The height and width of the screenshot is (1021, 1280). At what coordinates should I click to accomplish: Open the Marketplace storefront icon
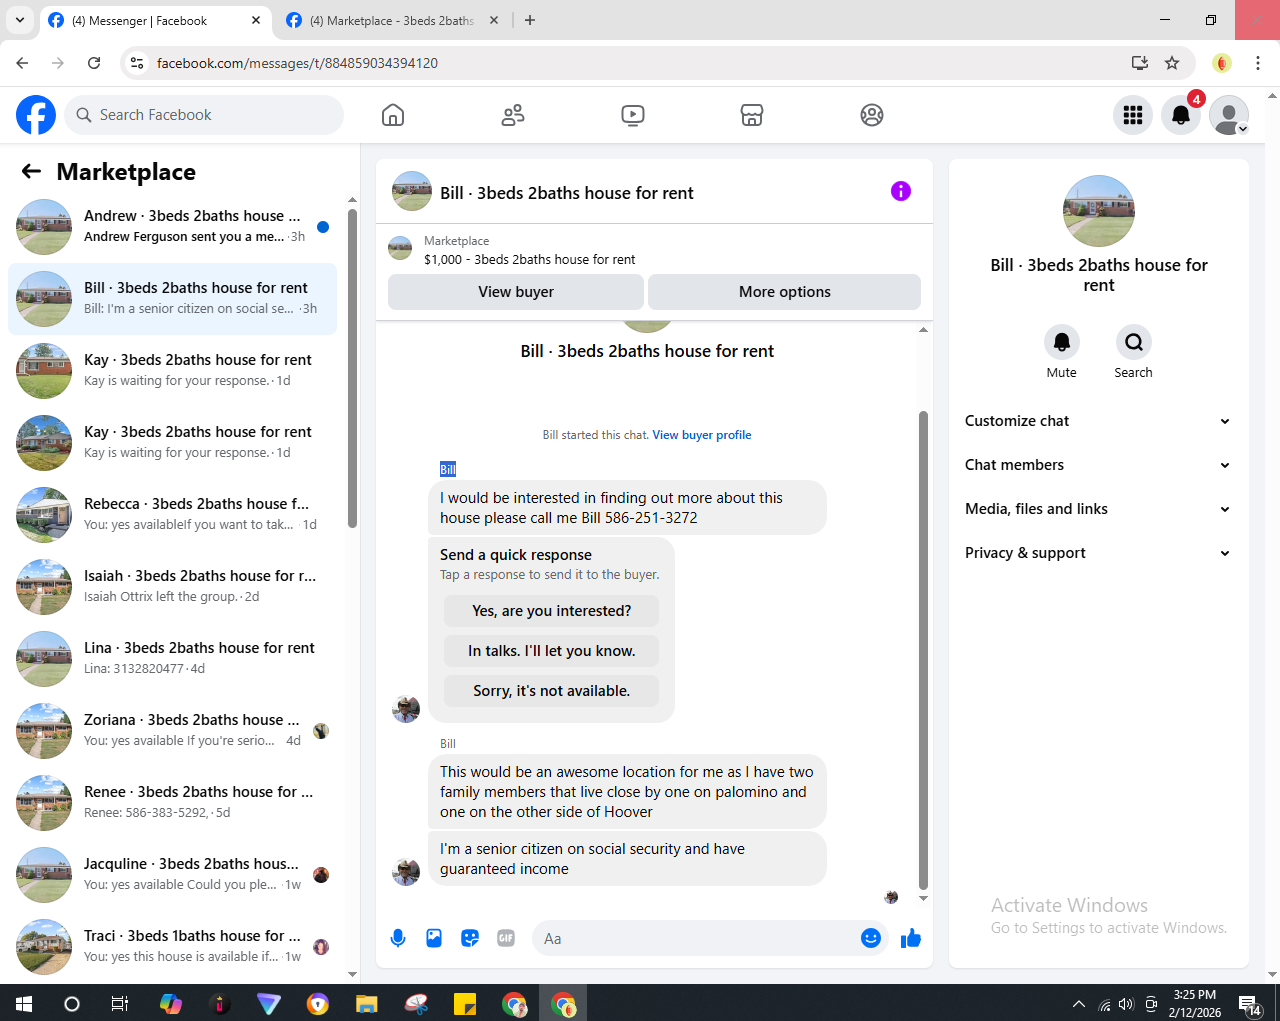pos(752,115)
